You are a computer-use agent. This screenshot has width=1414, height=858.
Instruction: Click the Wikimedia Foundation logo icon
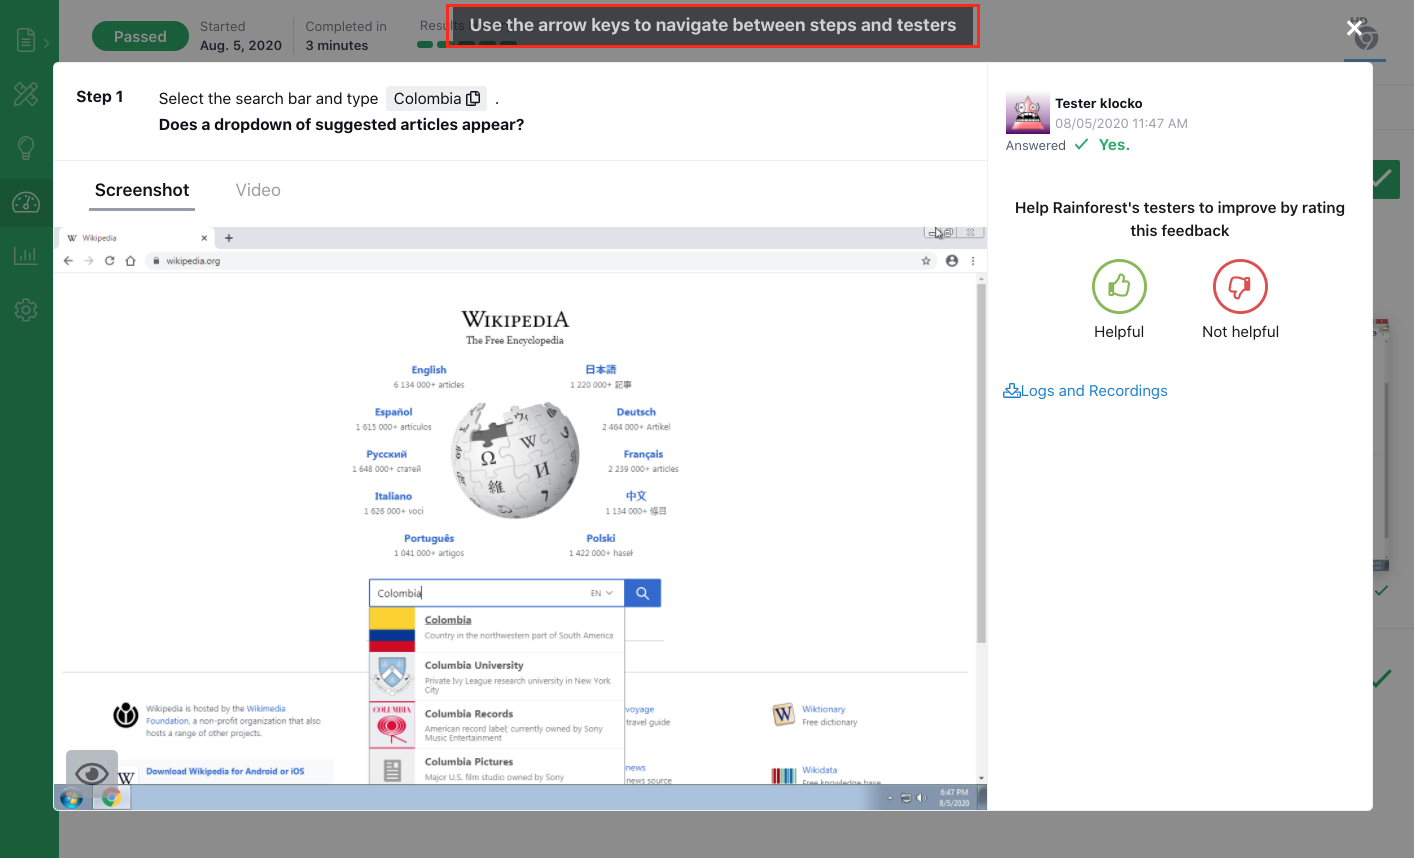coord(126,715)
